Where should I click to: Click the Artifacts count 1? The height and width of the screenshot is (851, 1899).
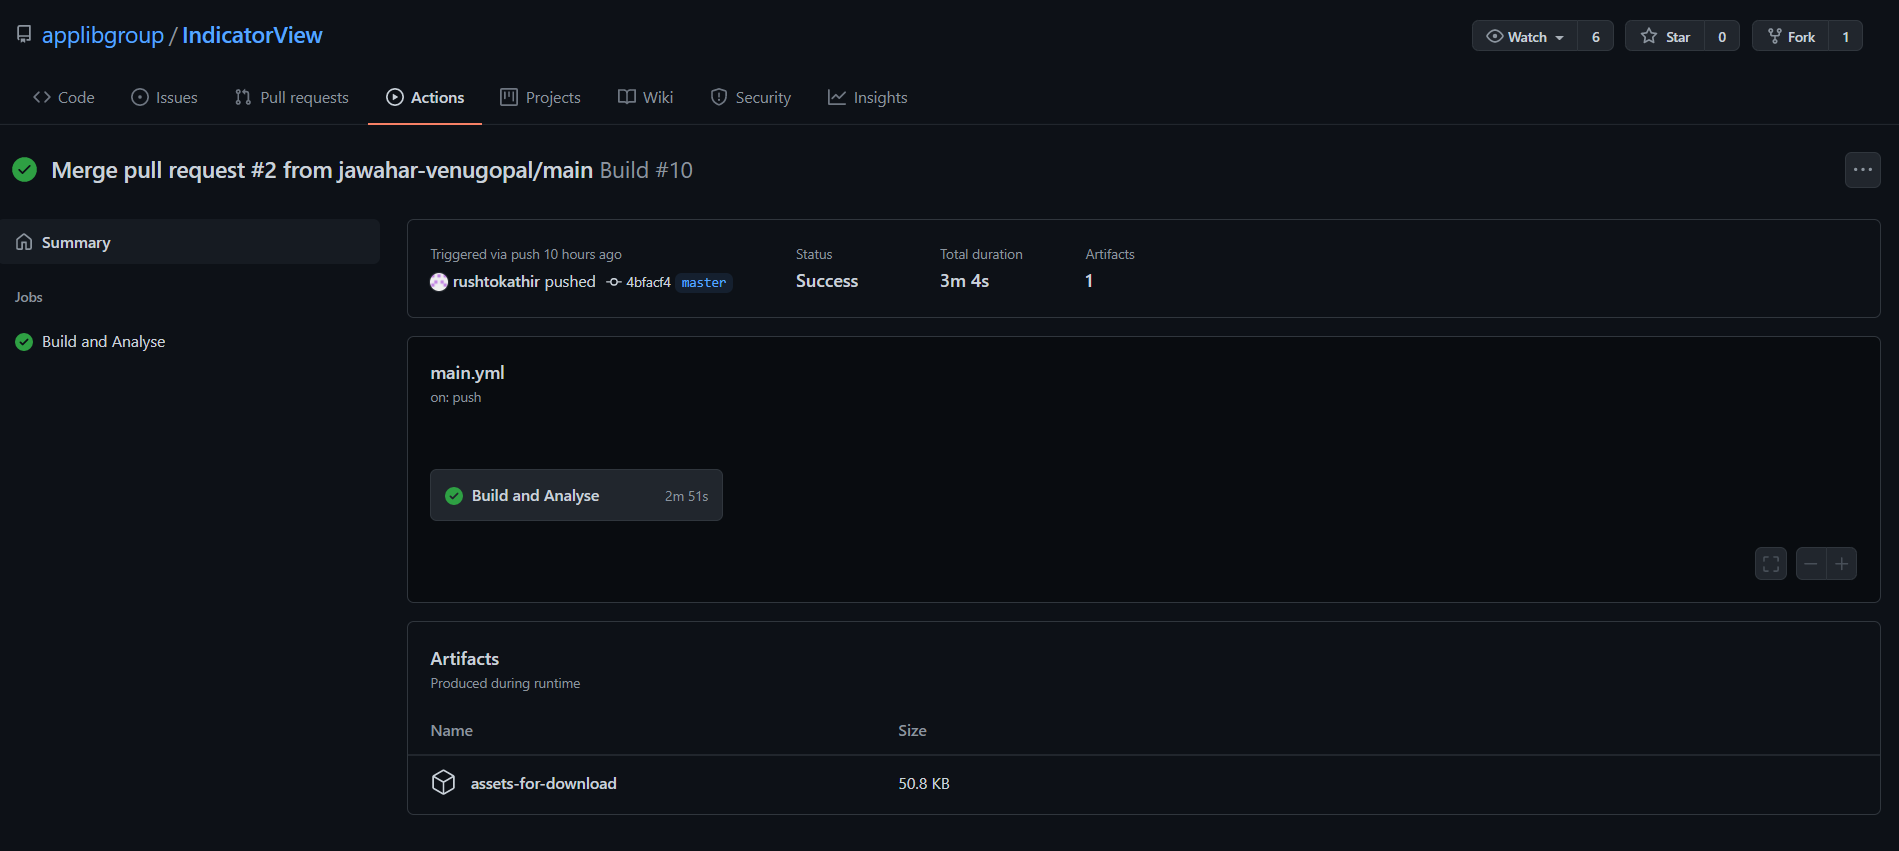pos(1089,281)
